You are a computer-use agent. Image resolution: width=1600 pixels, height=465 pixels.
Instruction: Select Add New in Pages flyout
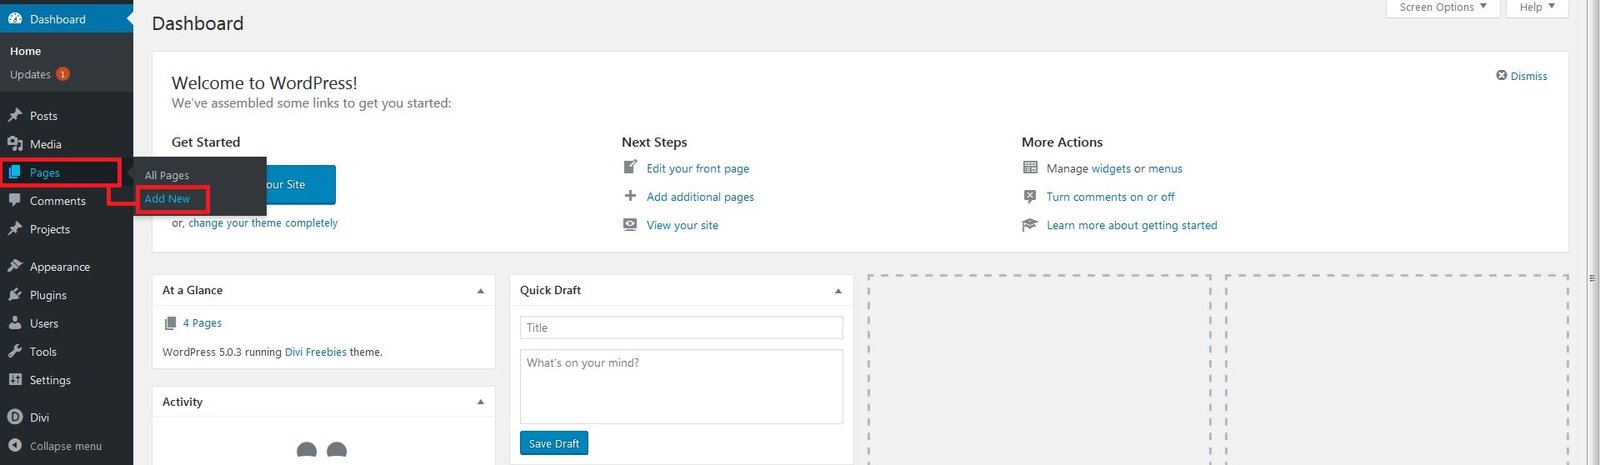click(x=167, y=199)
